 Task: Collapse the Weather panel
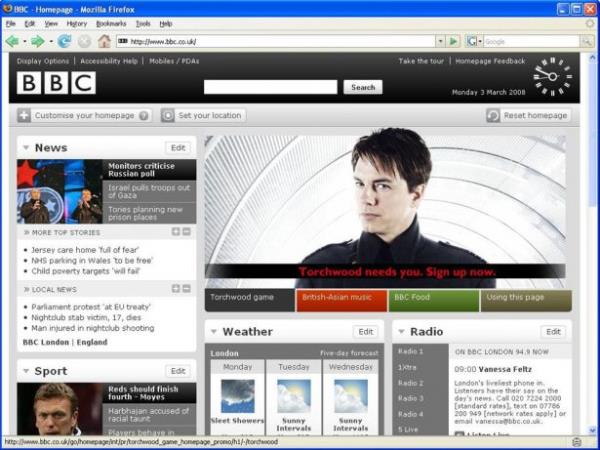point(213,332)
